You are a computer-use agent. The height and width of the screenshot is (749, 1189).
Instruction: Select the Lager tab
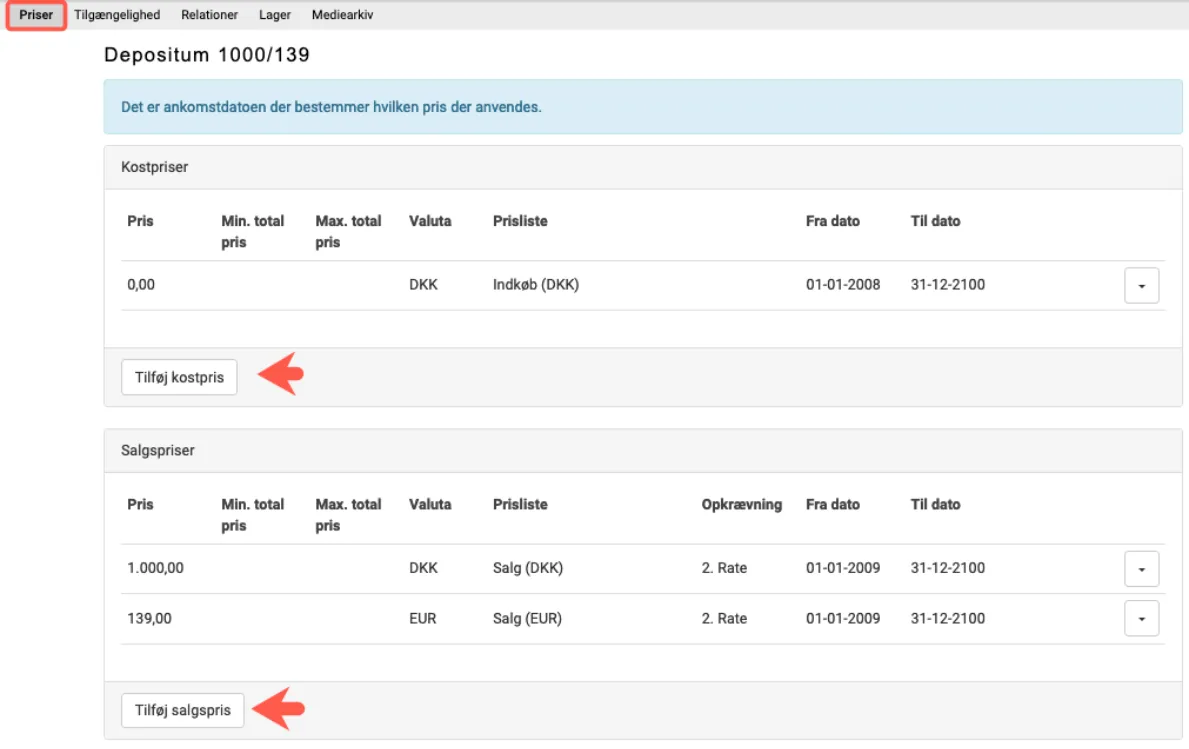tap(275, 15)
